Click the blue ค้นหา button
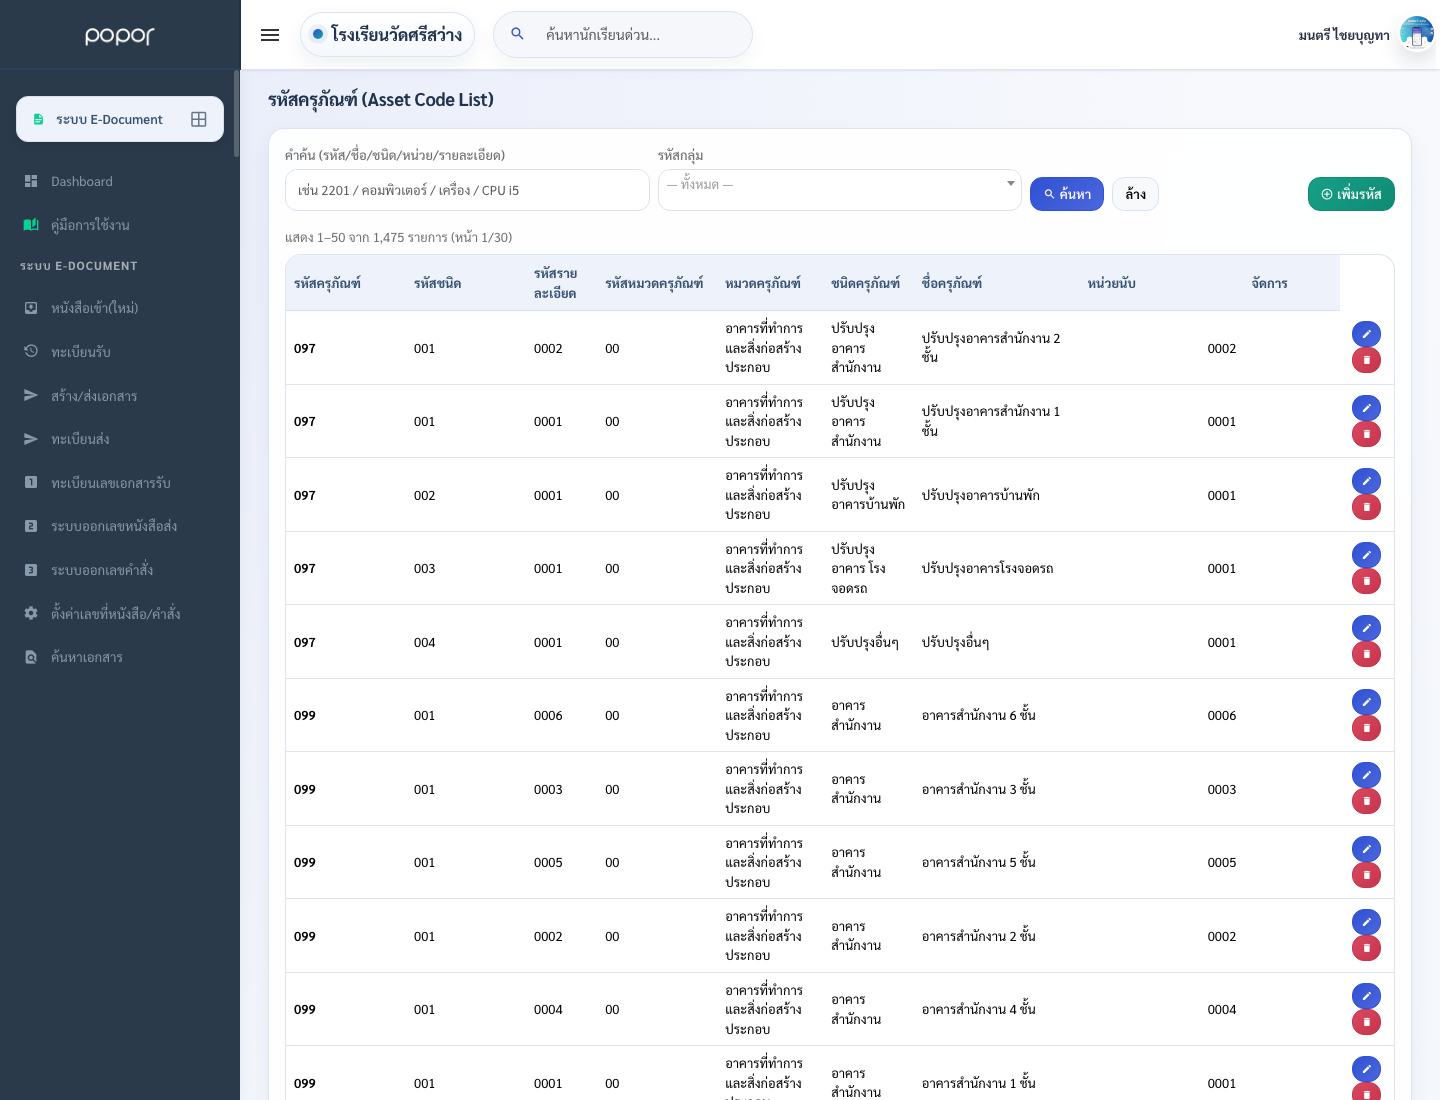This screenshot has width=1440, height=1100. click(x=1067, y=194)
